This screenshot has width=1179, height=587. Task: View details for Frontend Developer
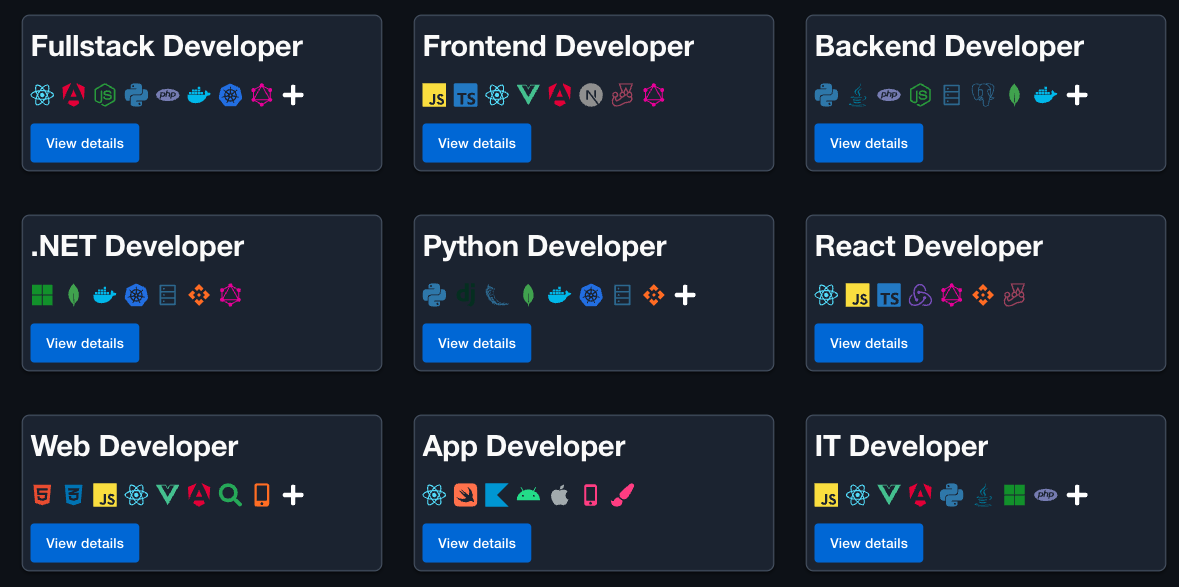476,143
